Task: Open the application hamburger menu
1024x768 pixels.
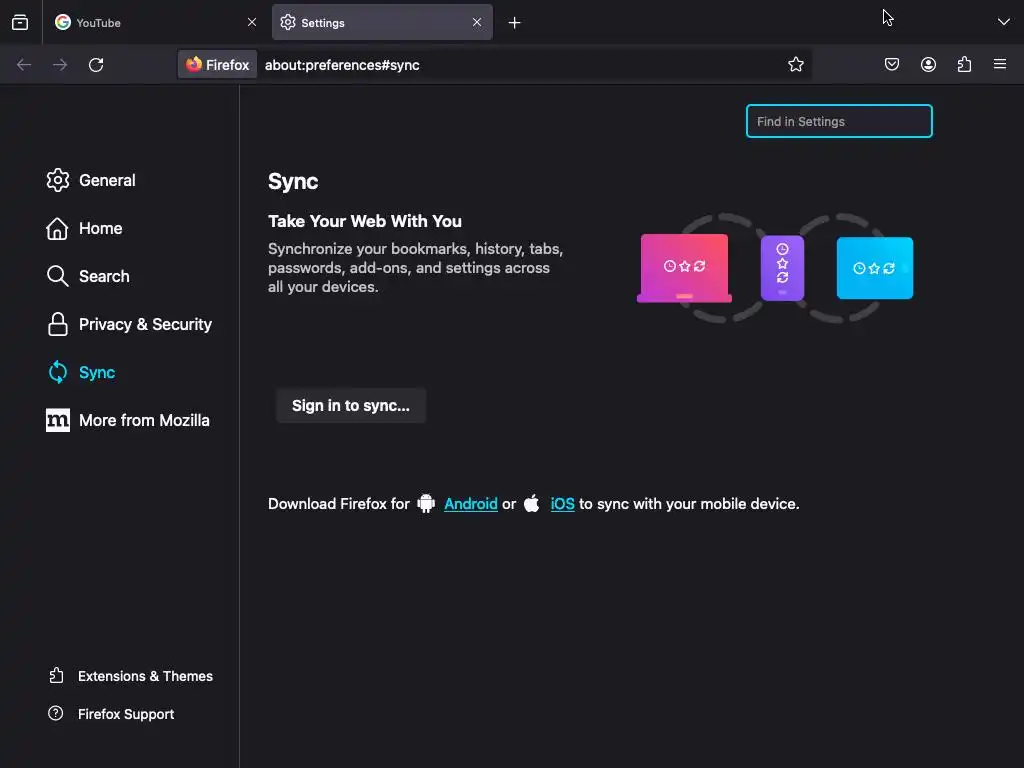Action: click(x=1000, y=64)
